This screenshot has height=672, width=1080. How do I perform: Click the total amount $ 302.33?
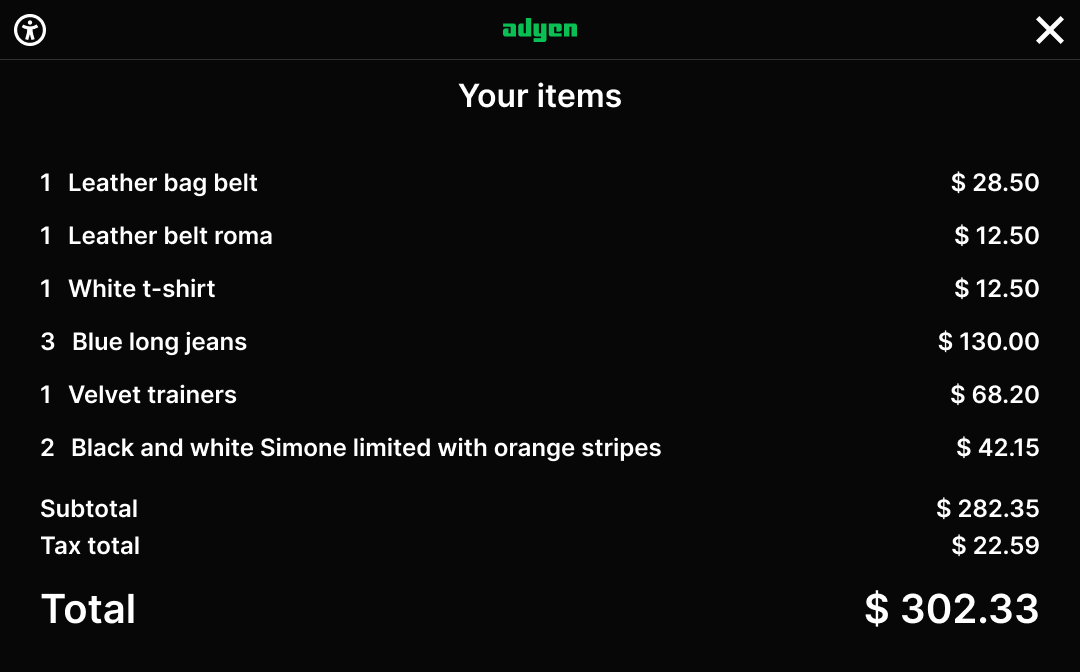951,609
